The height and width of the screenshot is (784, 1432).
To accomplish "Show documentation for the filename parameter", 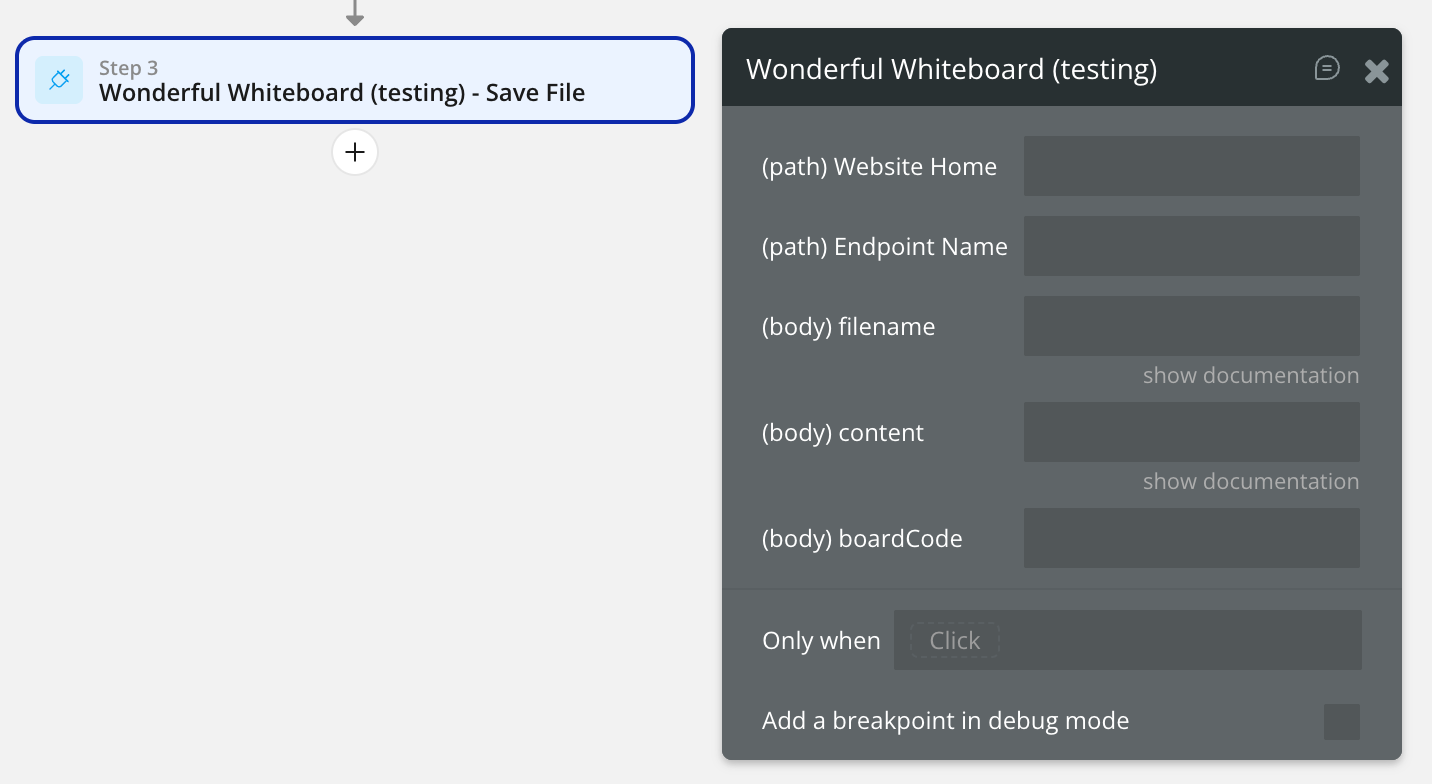I will [x=1250, y=376].
